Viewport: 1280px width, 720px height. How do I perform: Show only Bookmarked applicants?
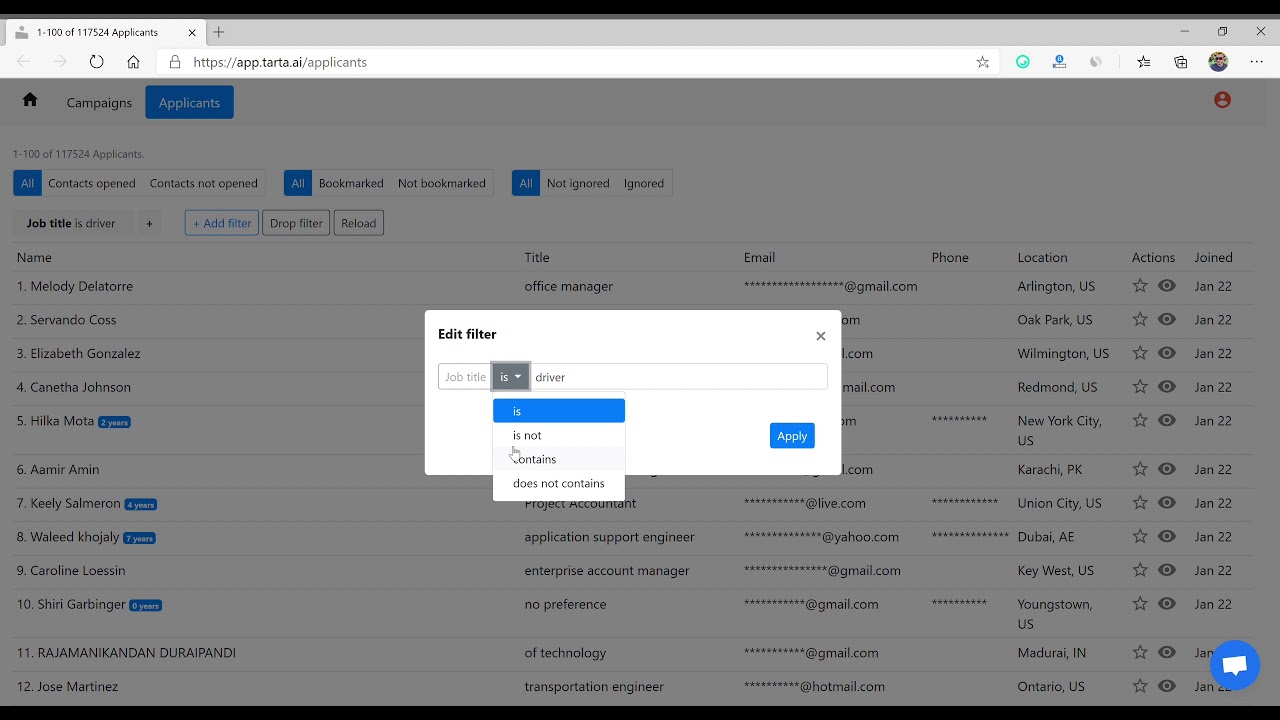[x=351, y=183]
